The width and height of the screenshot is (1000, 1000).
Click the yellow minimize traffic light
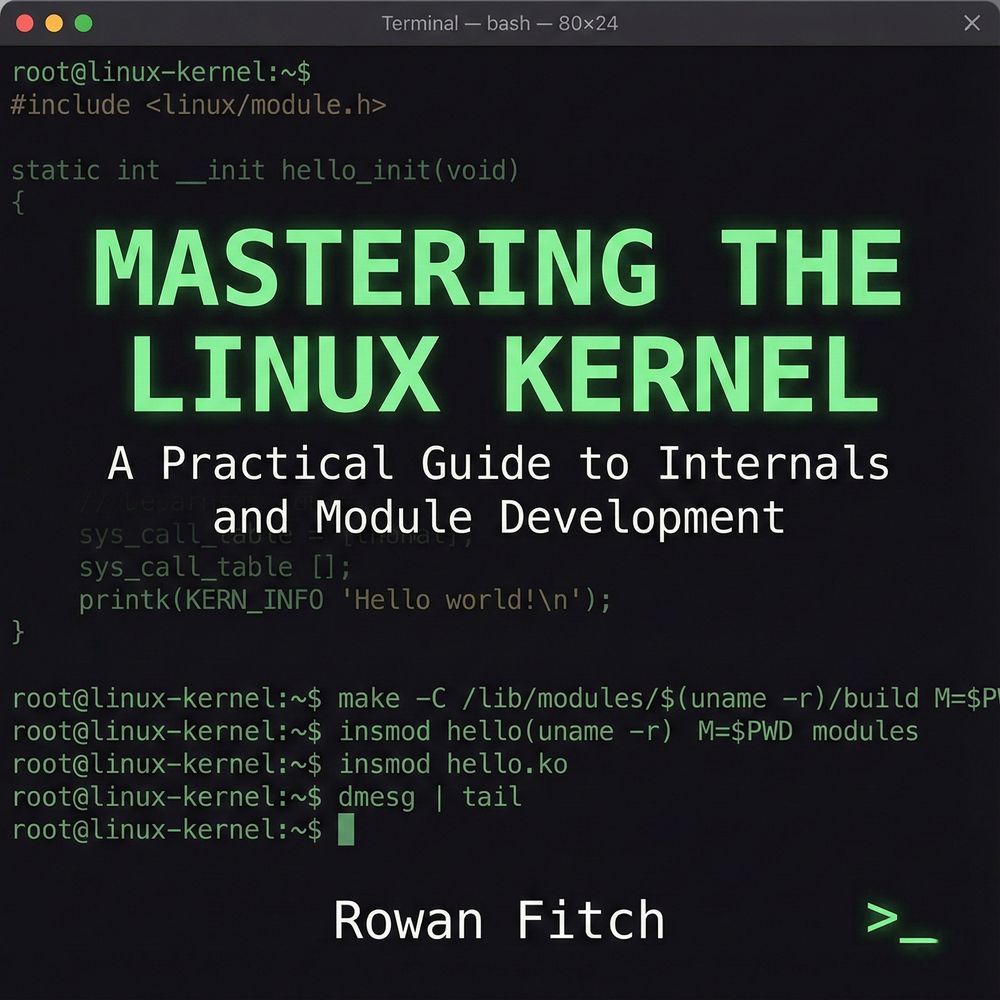[54, 23]
